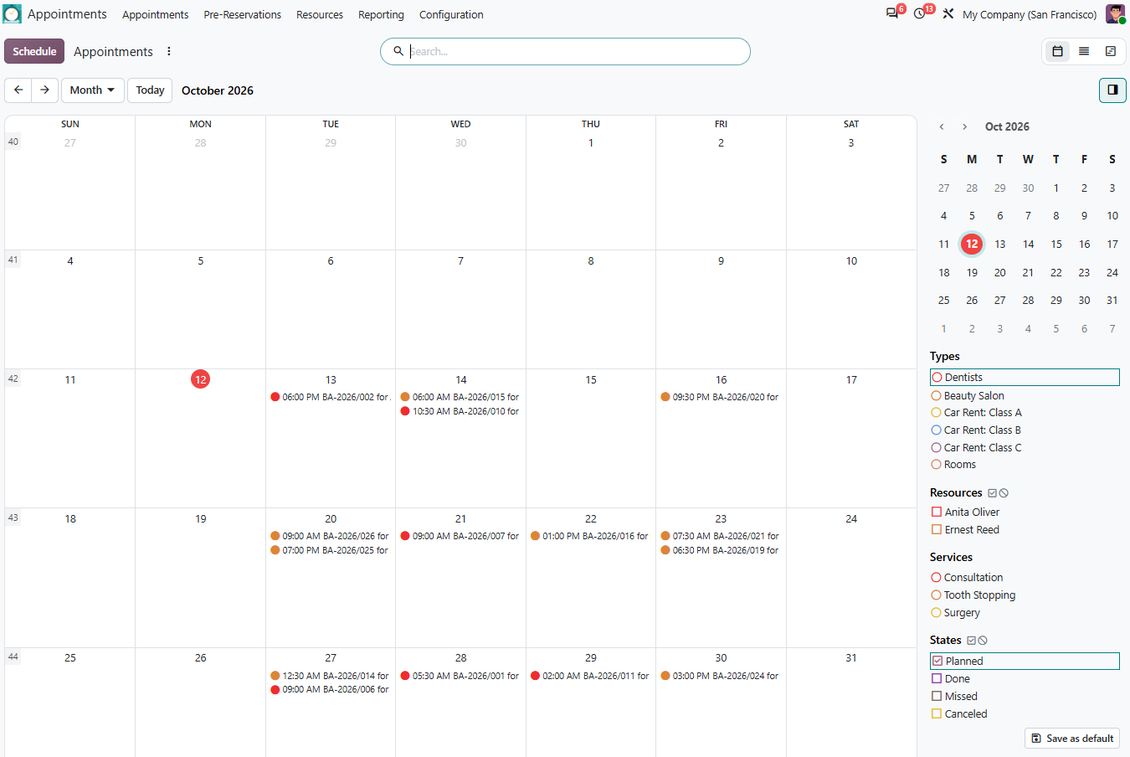Image resolution: width=1130 pixels, height=757 pixels.
Task: Switch to calendar view icon
Action: click(1057, 51)
